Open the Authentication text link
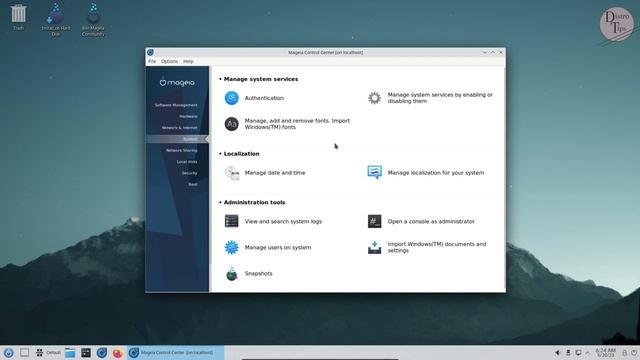This screenshot has height=360, width=640. 264,98
